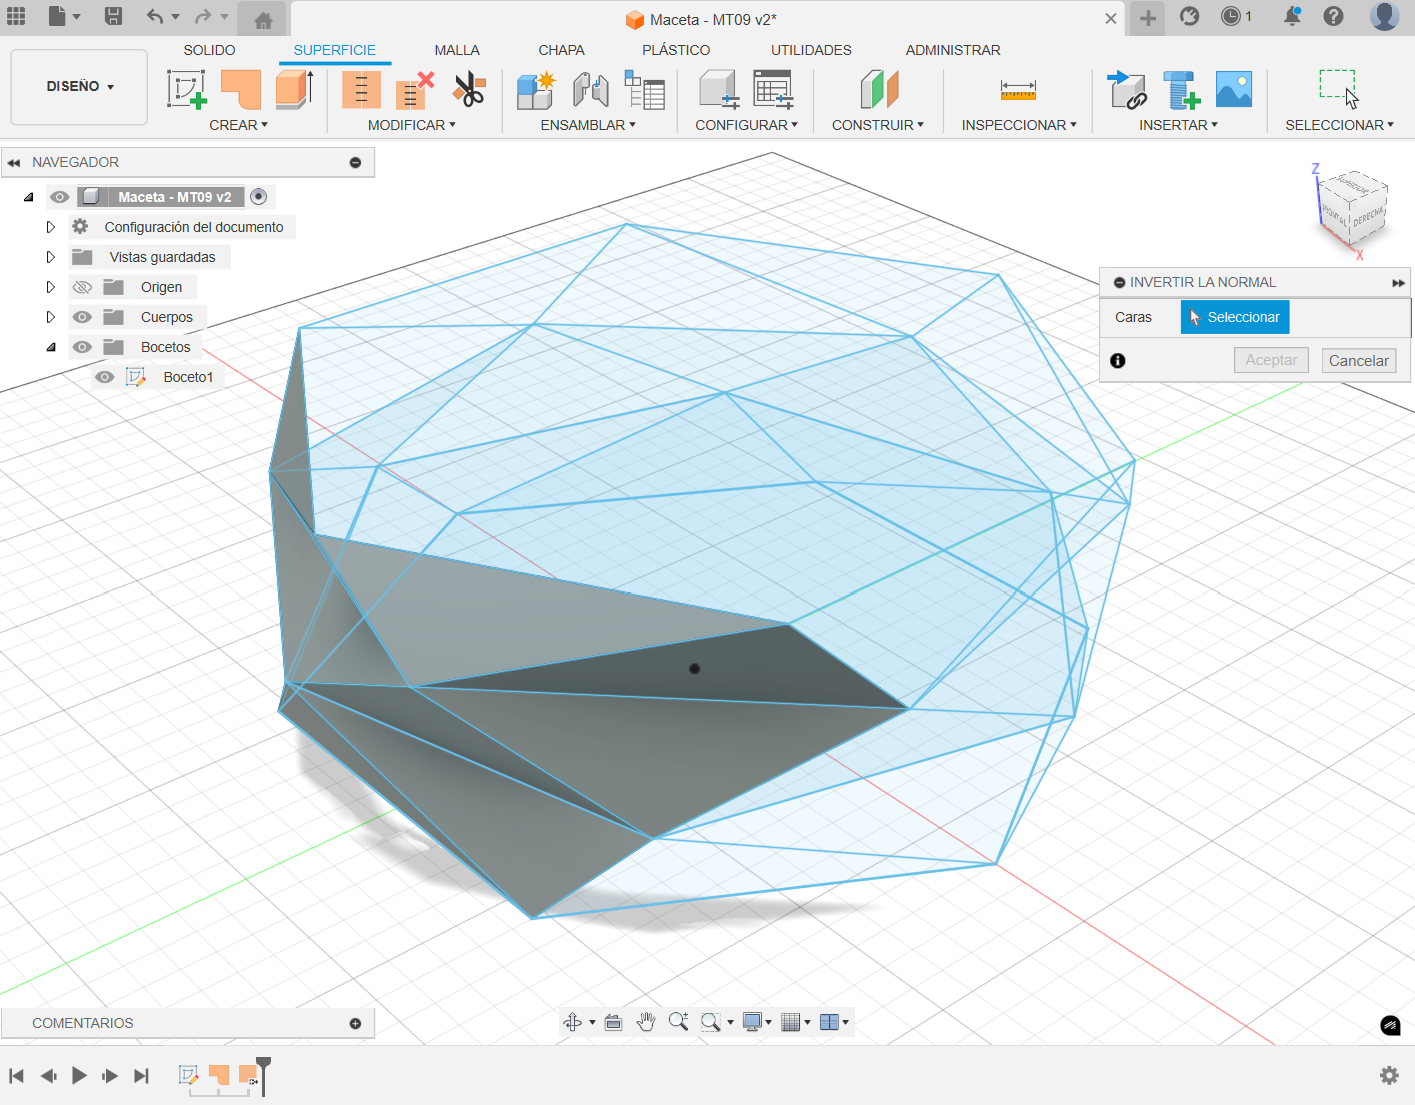Click the ViewCube
The width and height of the screenshot is (1415, 1105).
(x=1353, y=209)
